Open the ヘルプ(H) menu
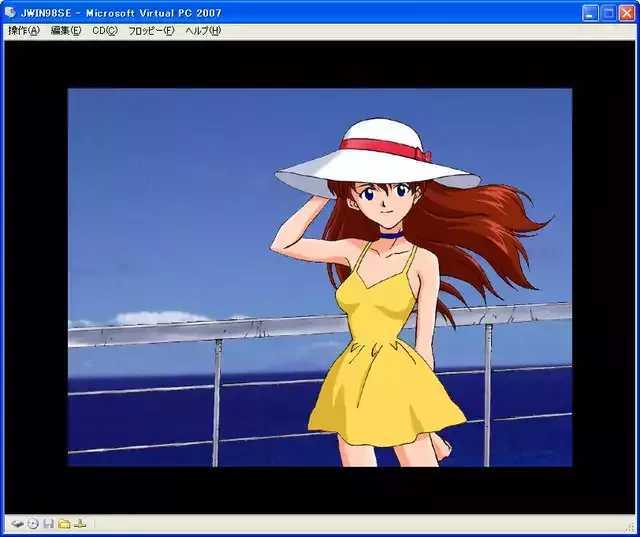 click(x=203, y=31)
